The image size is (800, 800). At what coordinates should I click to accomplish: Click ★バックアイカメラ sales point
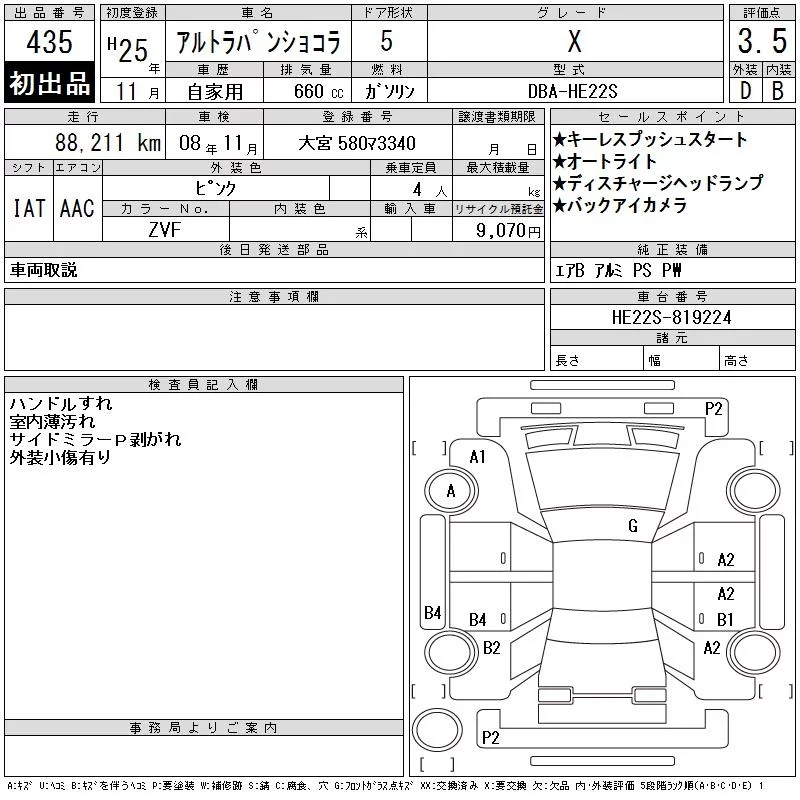(x=620, y=205)
